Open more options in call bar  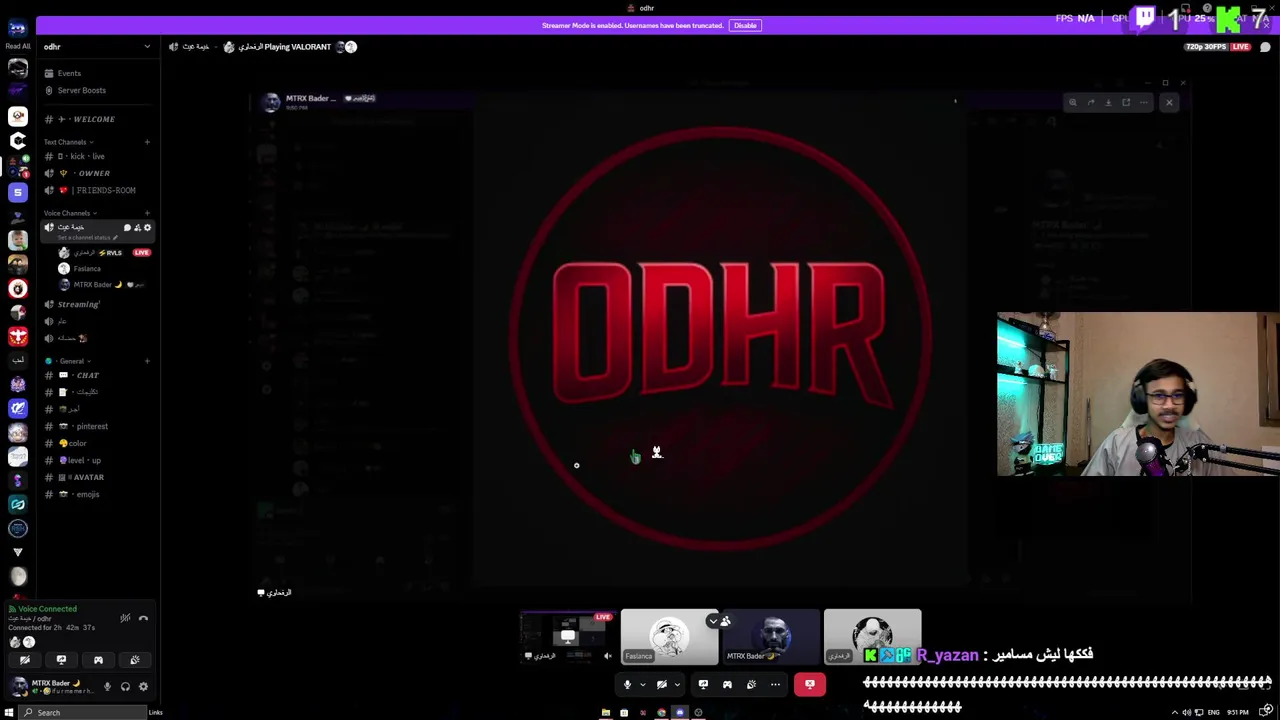pyautogui.click(x=775, y=685)
